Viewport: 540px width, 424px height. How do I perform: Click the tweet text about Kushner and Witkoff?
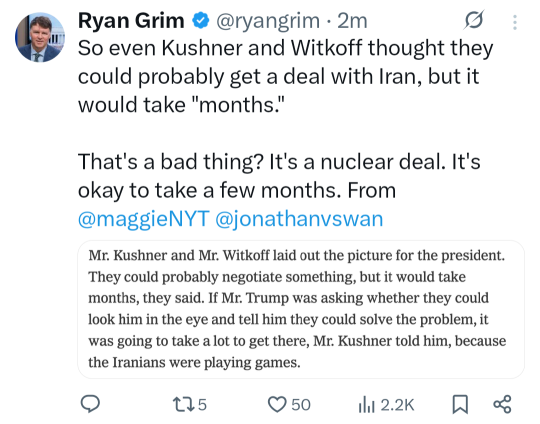285,76
